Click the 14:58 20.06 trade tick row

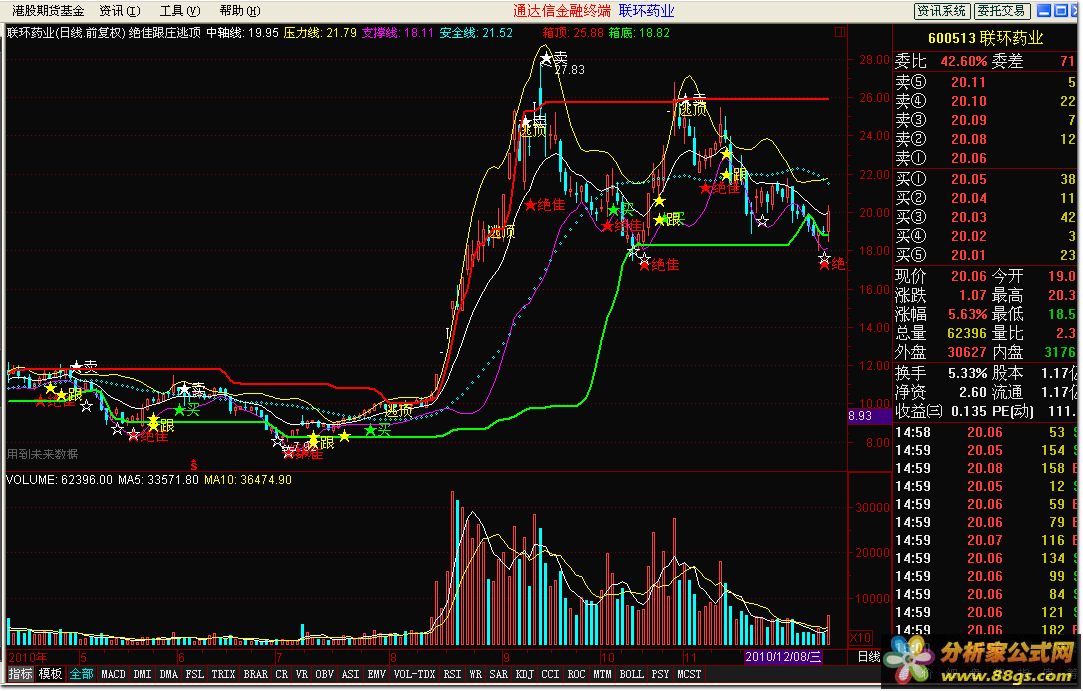[x=987, y=433]
